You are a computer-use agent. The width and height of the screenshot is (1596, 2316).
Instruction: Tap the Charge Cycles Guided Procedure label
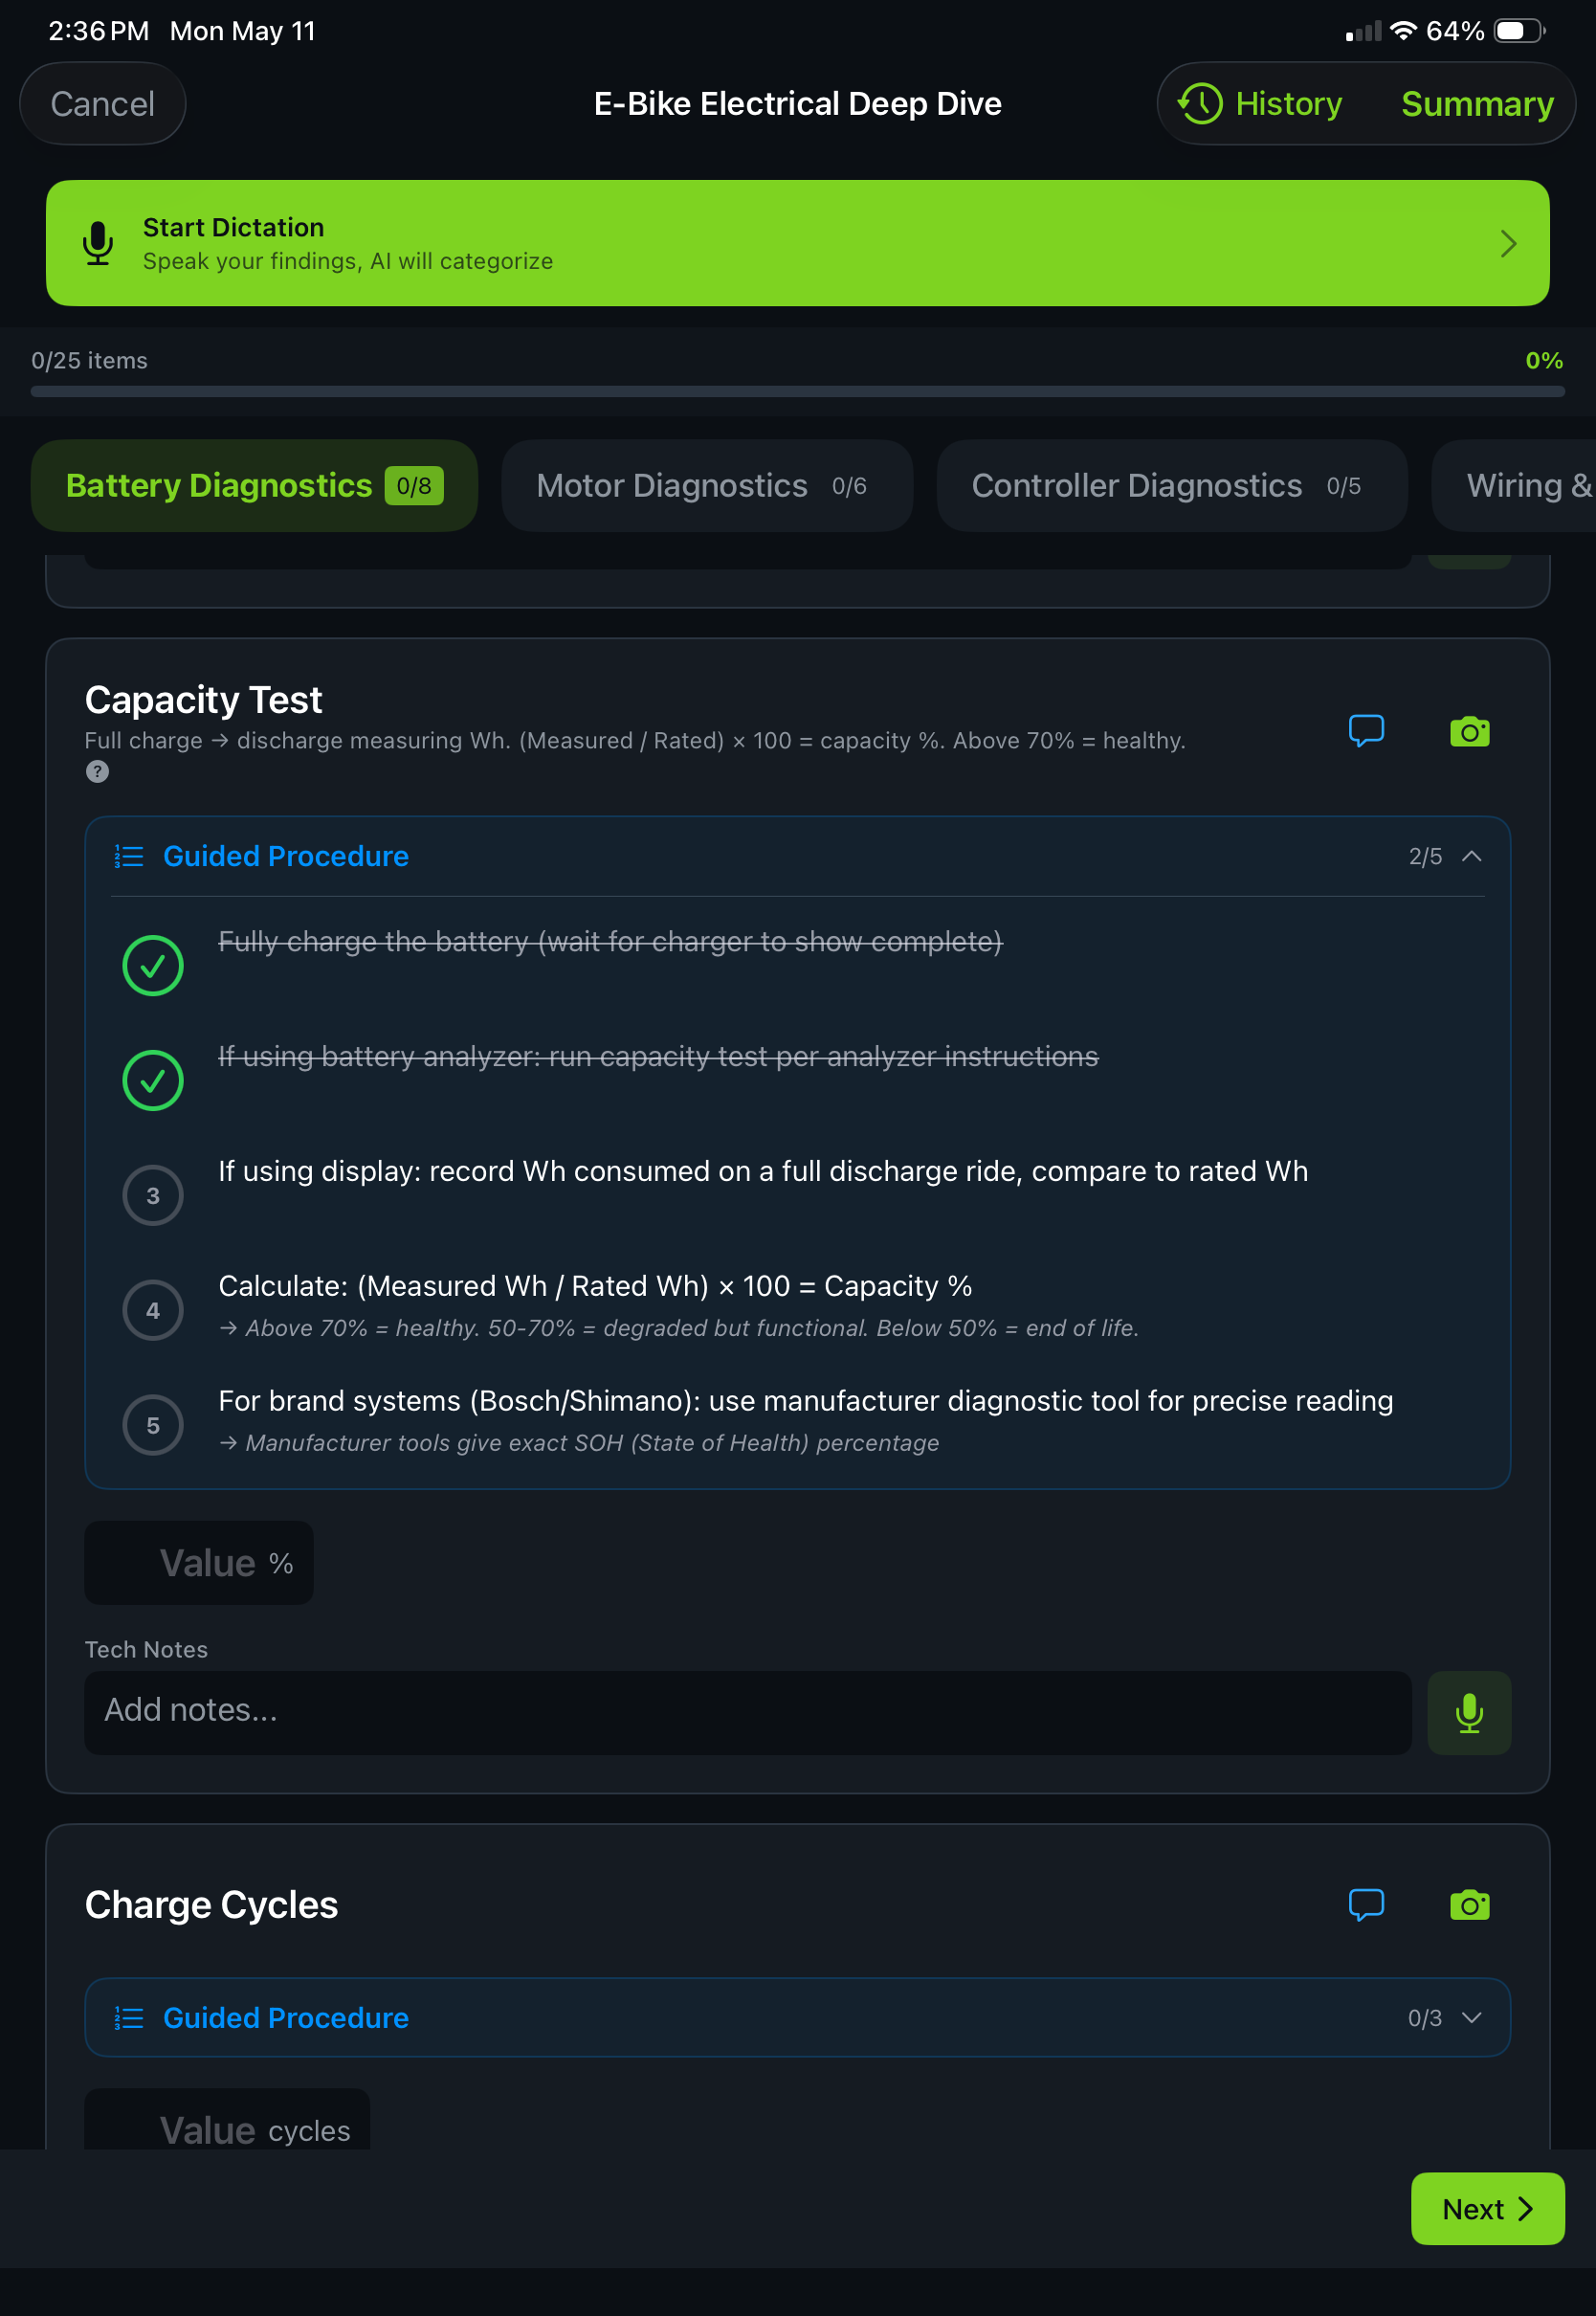pos(286,2018)
